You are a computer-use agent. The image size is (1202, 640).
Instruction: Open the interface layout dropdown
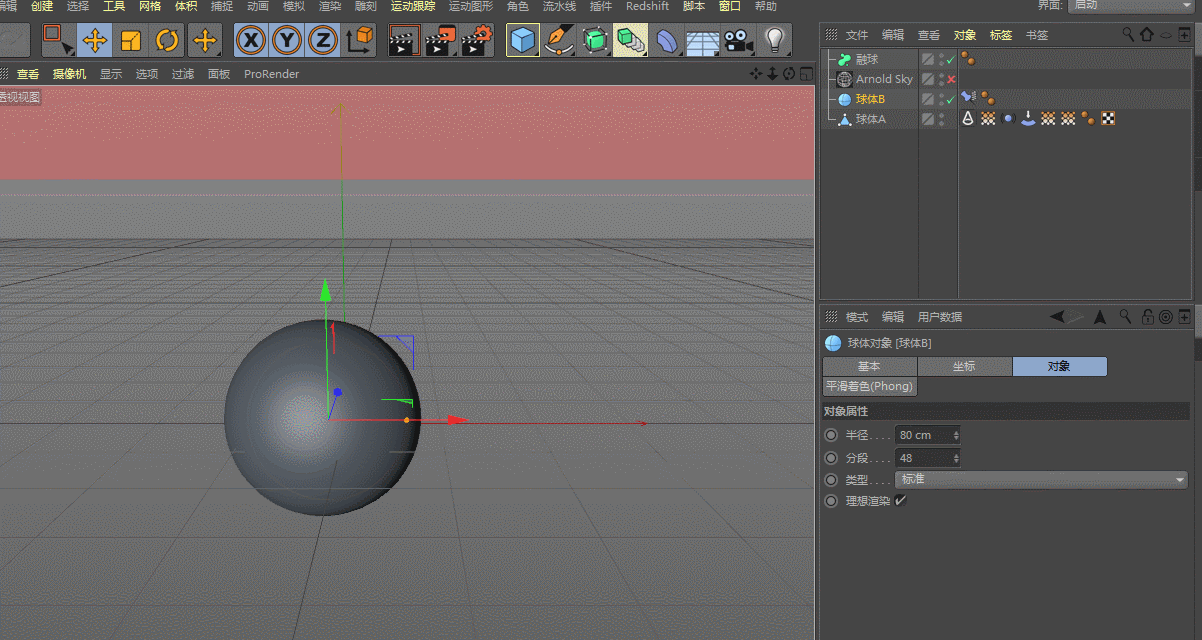click(x=1130, y=5)
